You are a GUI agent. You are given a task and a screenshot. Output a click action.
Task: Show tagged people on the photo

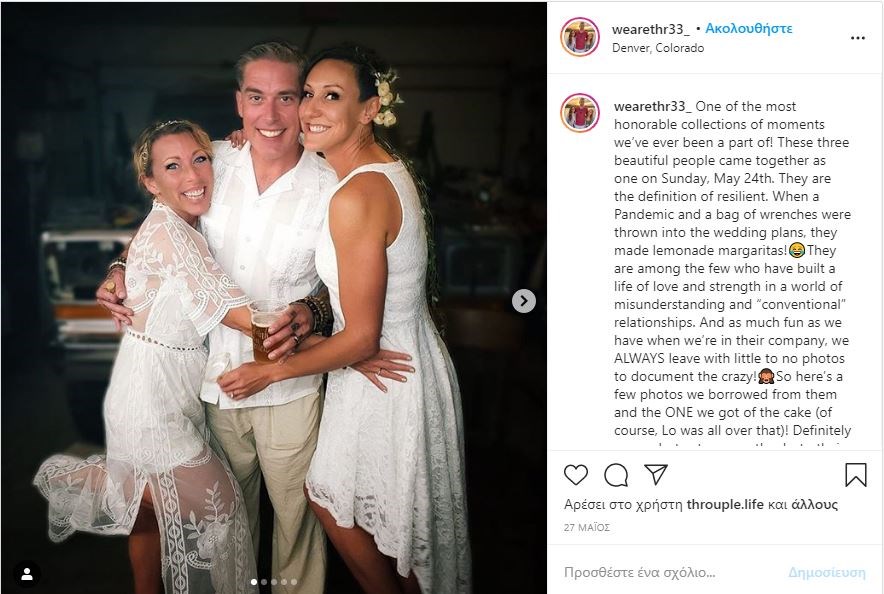pyautogui.click(x=26, y=574)
